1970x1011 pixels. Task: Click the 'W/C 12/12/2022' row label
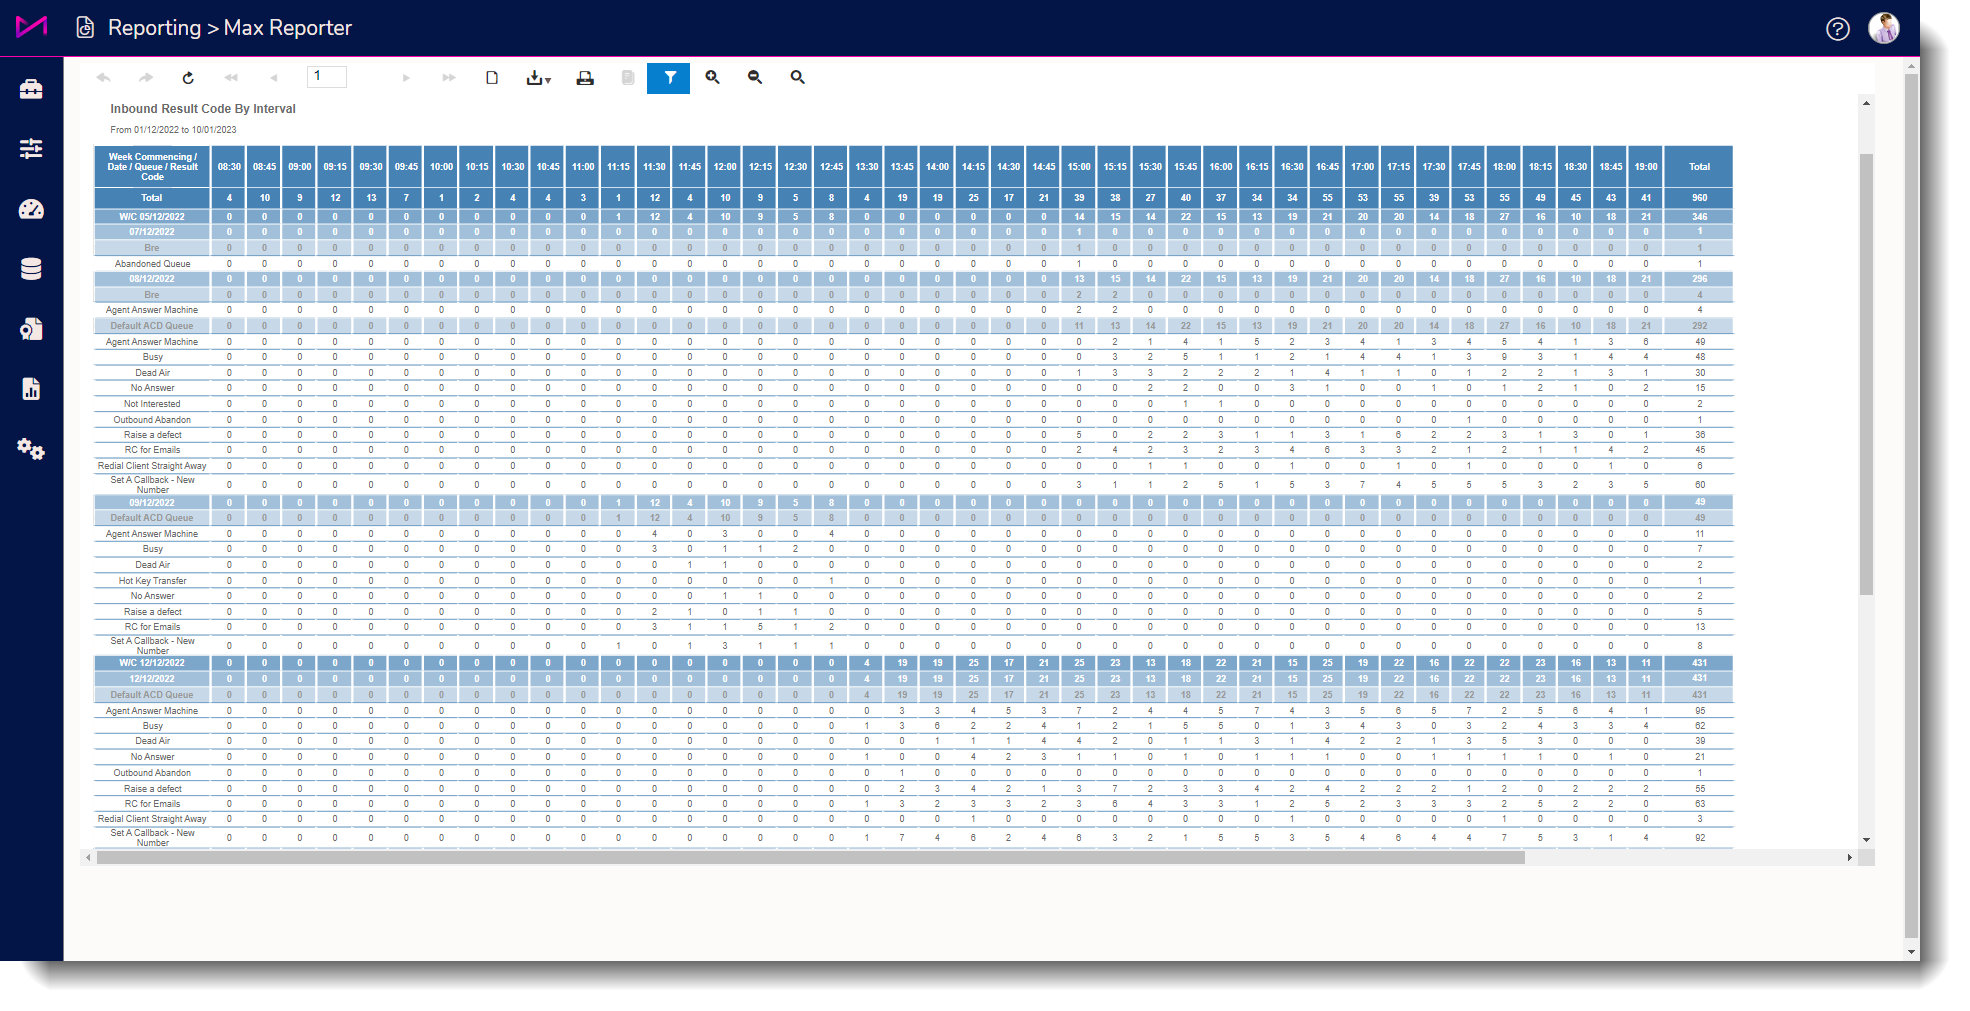152,663
